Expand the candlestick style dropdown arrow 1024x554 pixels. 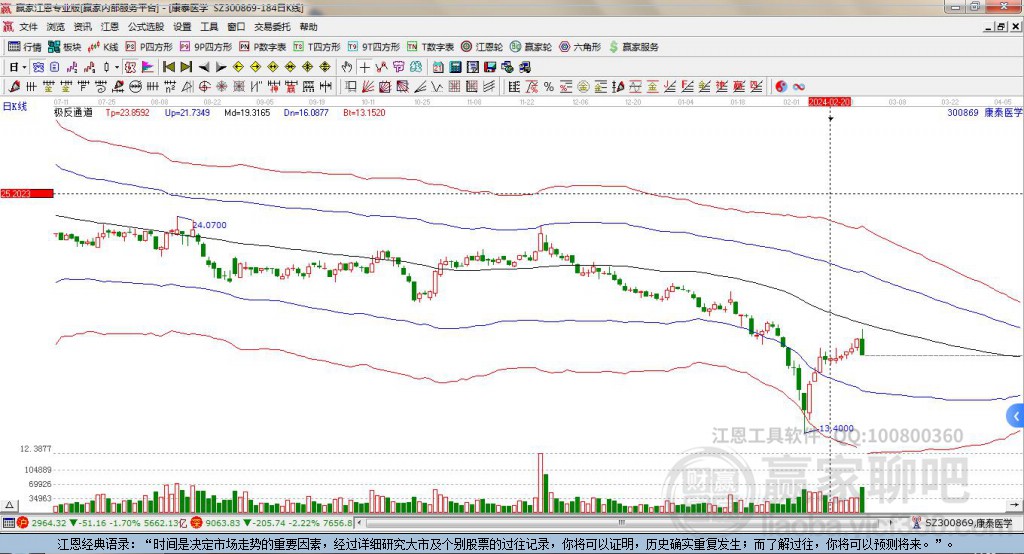pyautogui.click(x=117, y=67)
